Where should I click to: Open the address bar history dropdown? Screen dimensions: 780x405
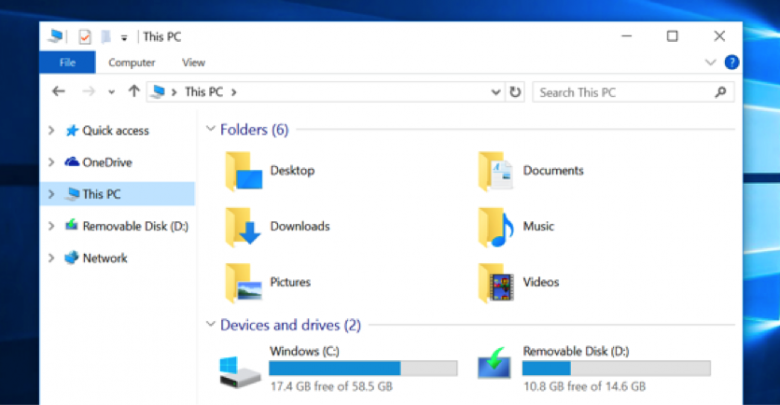[496, 92]
